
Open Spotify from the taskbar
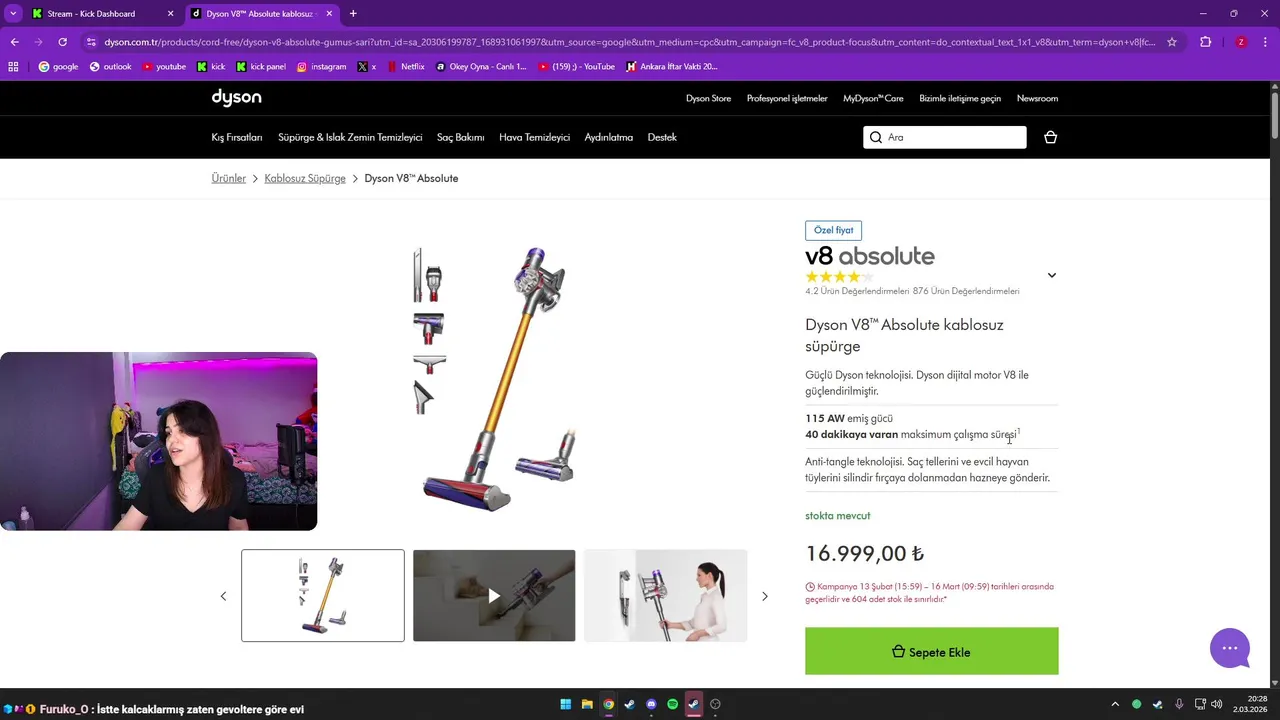coord(672,704)
